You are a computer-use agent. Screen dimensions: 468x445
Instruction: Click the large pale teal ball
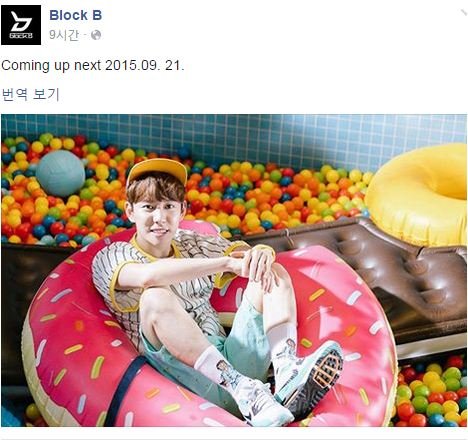pos(61,173)
